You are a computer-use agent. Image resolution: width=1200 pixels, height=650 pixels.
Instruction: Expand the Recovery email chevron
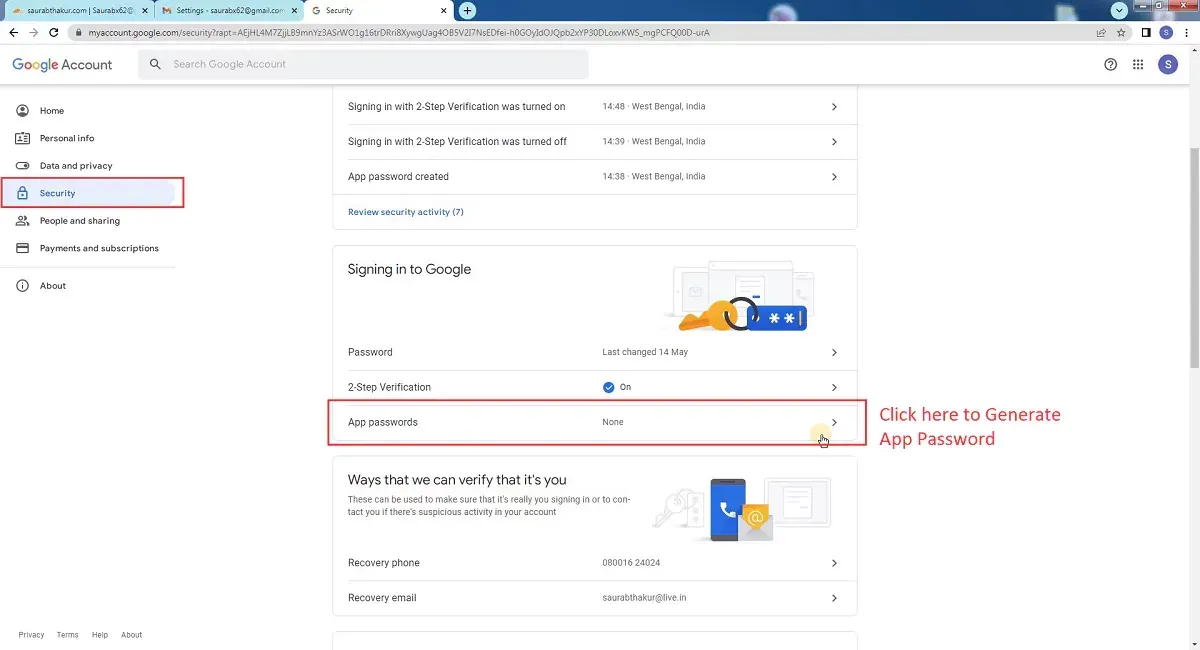tap(834, 598)
